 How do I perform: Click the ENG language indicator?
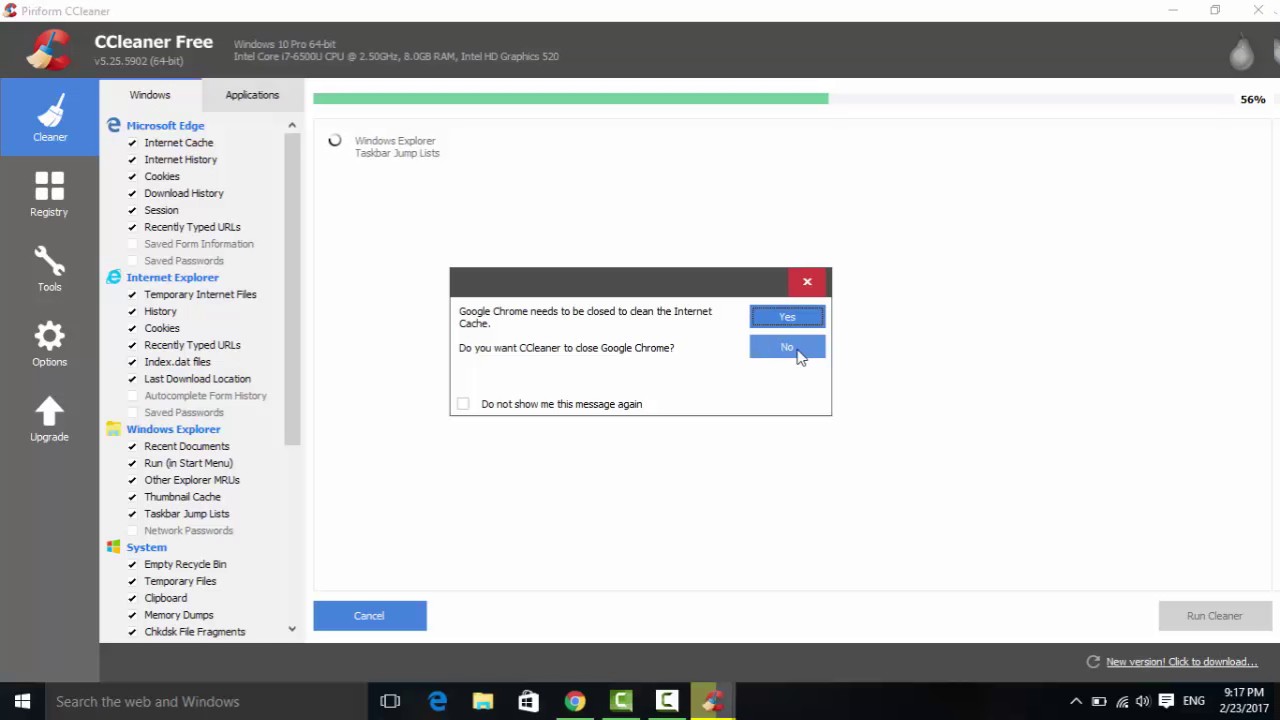(1193, 701)
